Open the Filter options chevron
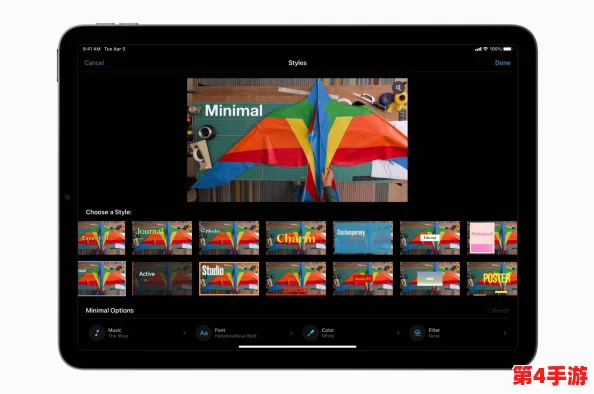 505,333
